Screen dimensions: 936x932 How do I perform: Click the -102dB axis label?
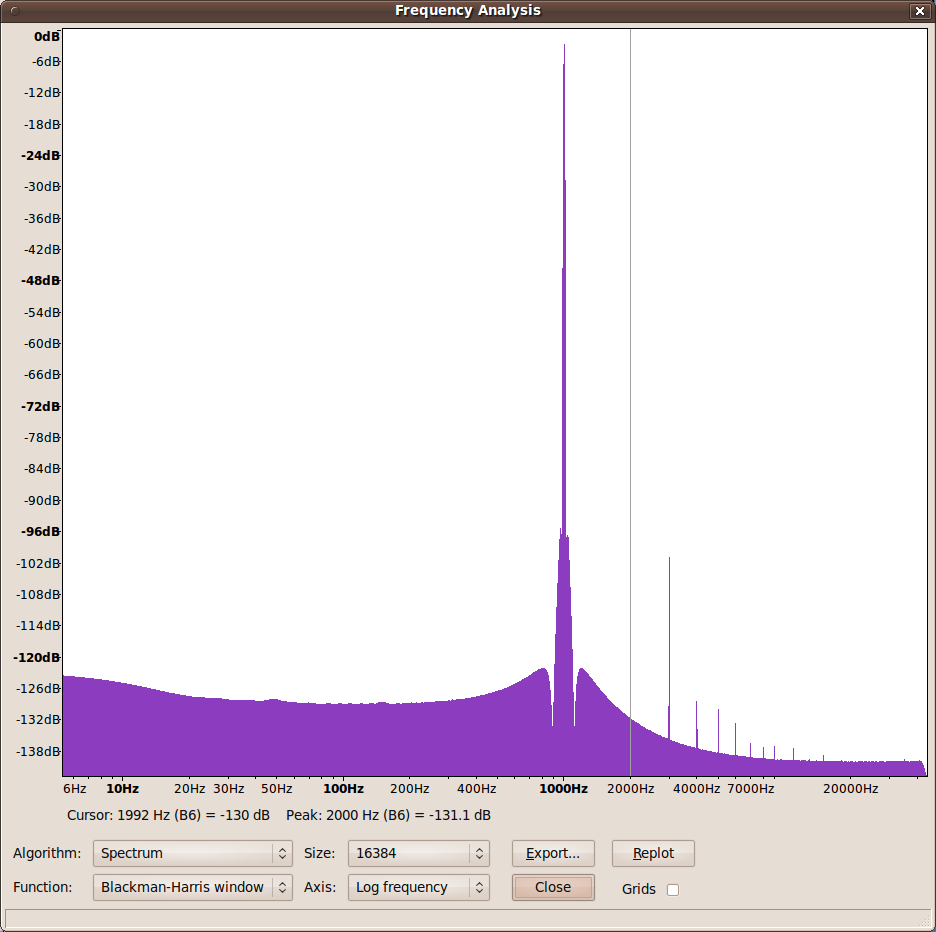pyautogui.click(x=39, y=563)
